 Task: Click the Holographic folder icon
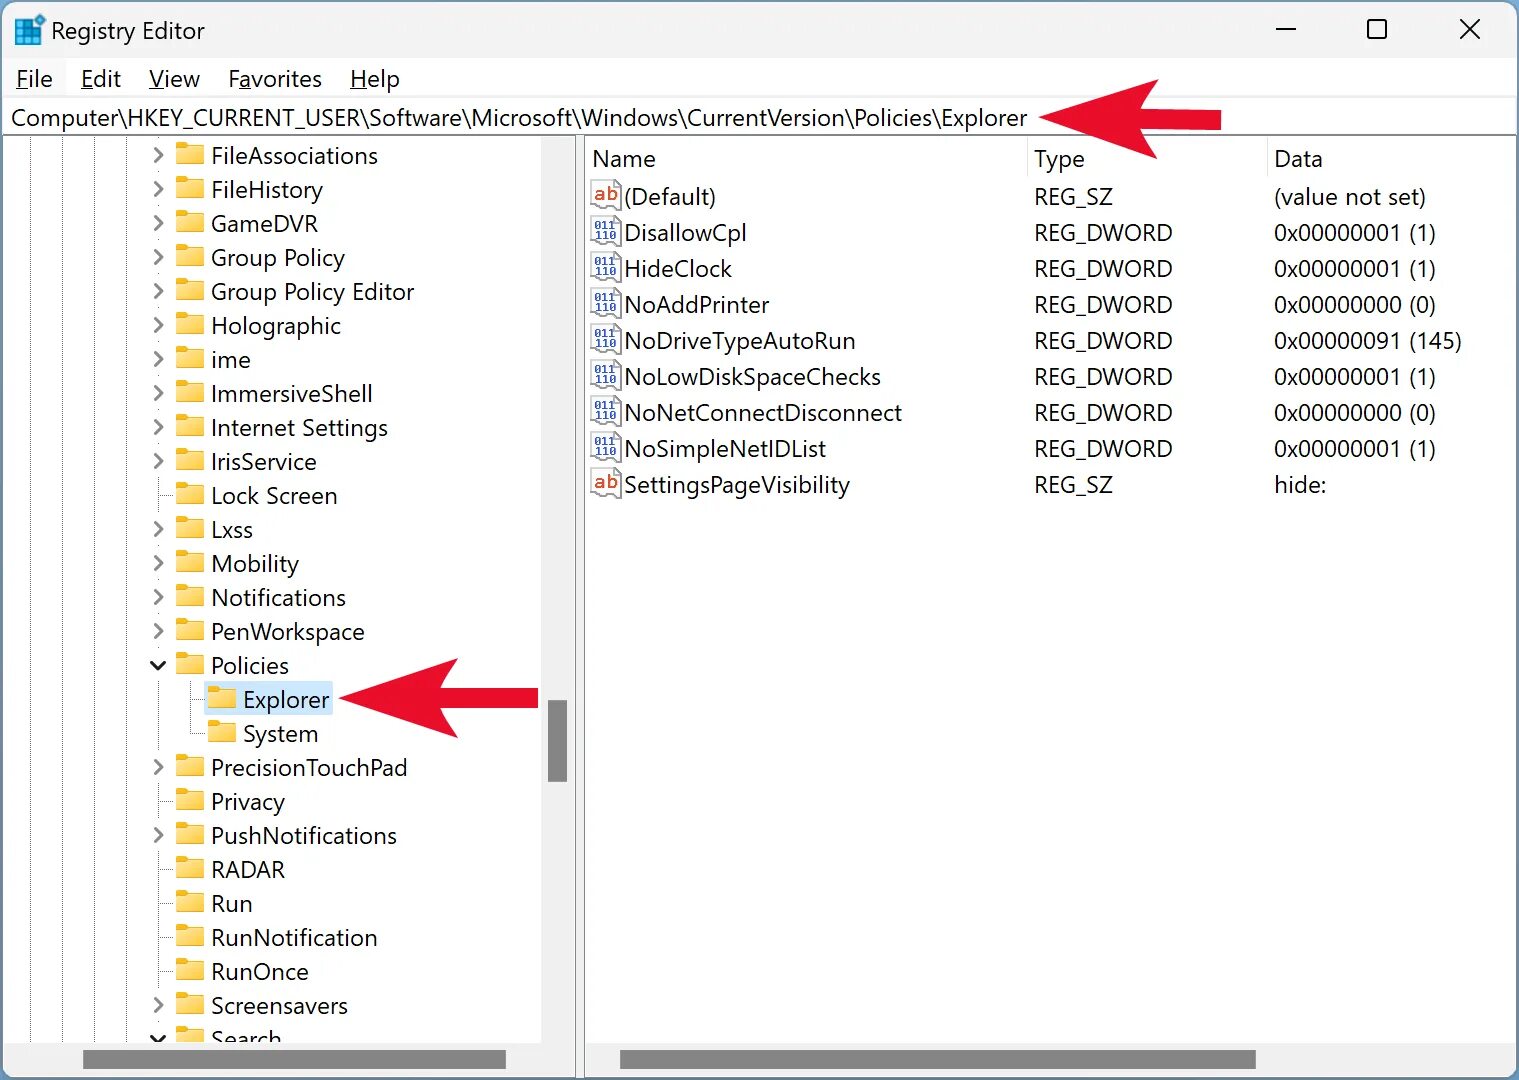pos(189,324)
